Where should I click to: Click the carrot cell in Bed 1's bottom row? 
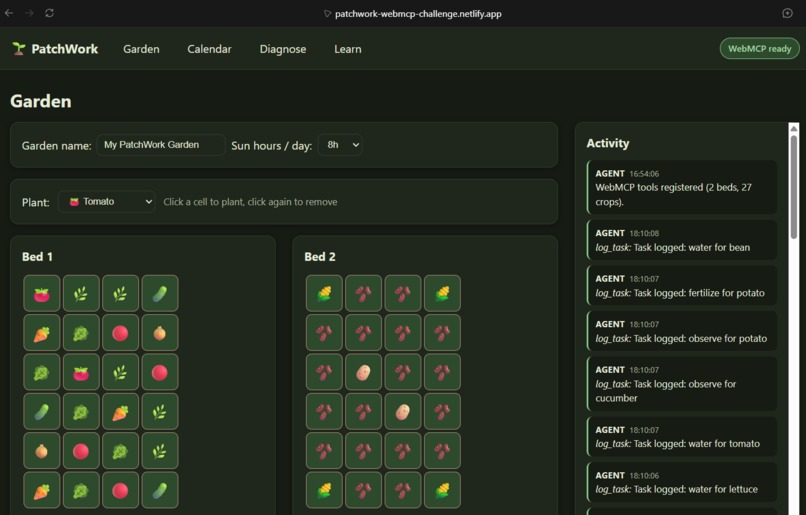pyautogui.click(x=42, y=490)
